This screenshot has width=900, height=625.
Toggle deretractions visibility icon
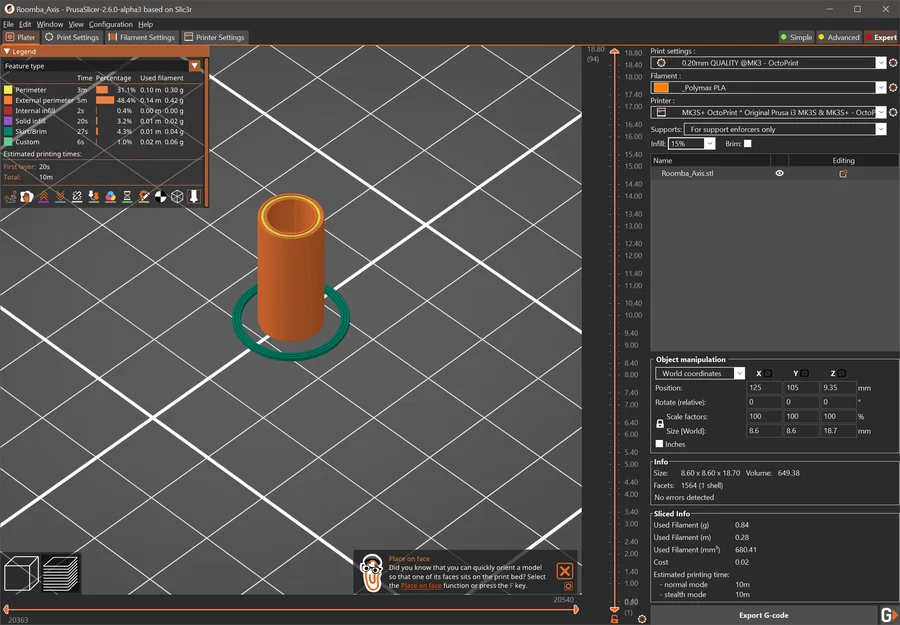(60, 197)
